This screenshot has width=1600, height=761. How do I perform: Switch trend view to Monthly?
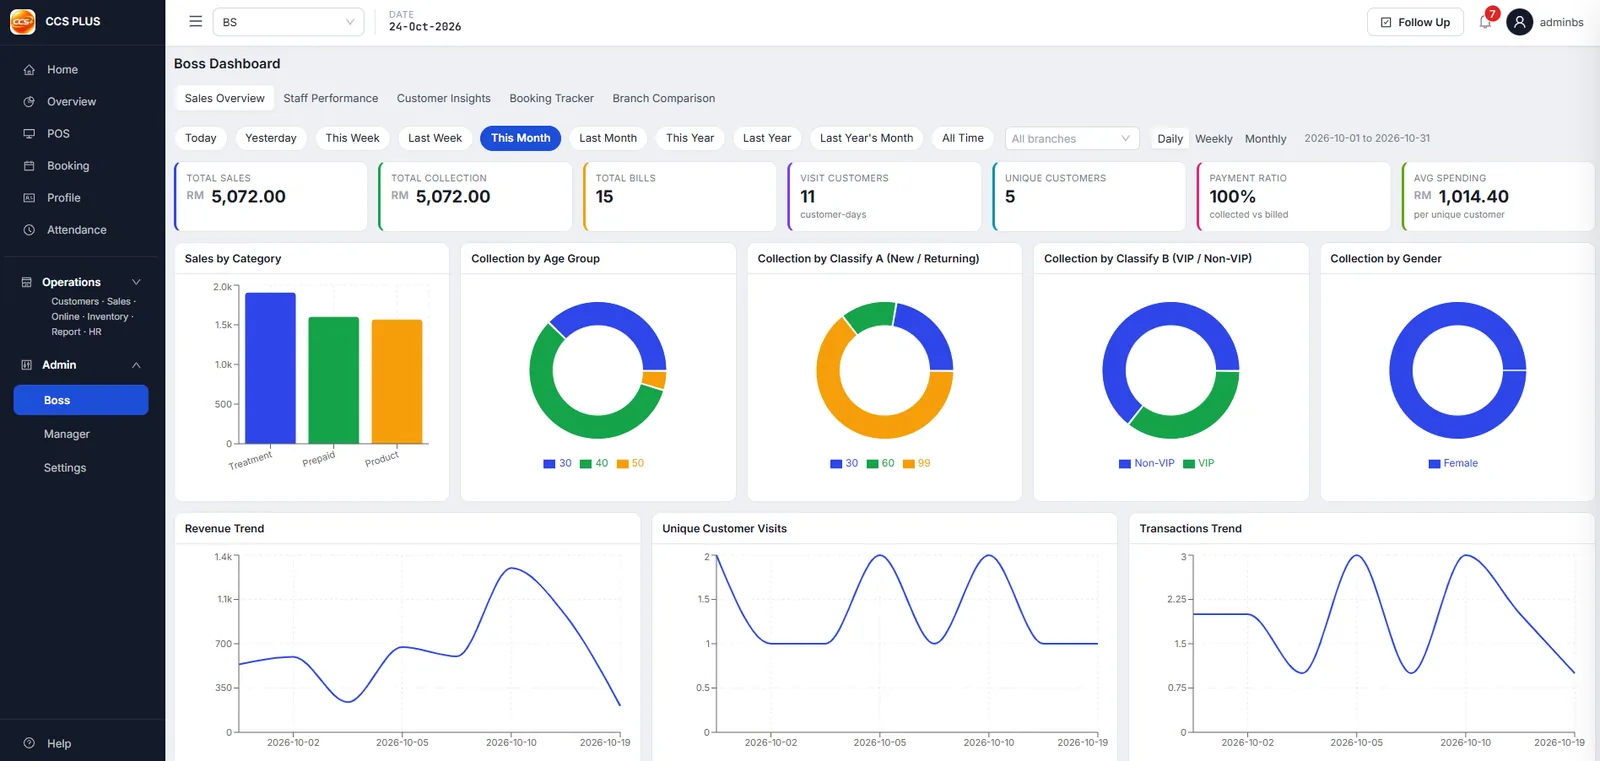[1266, 139]
